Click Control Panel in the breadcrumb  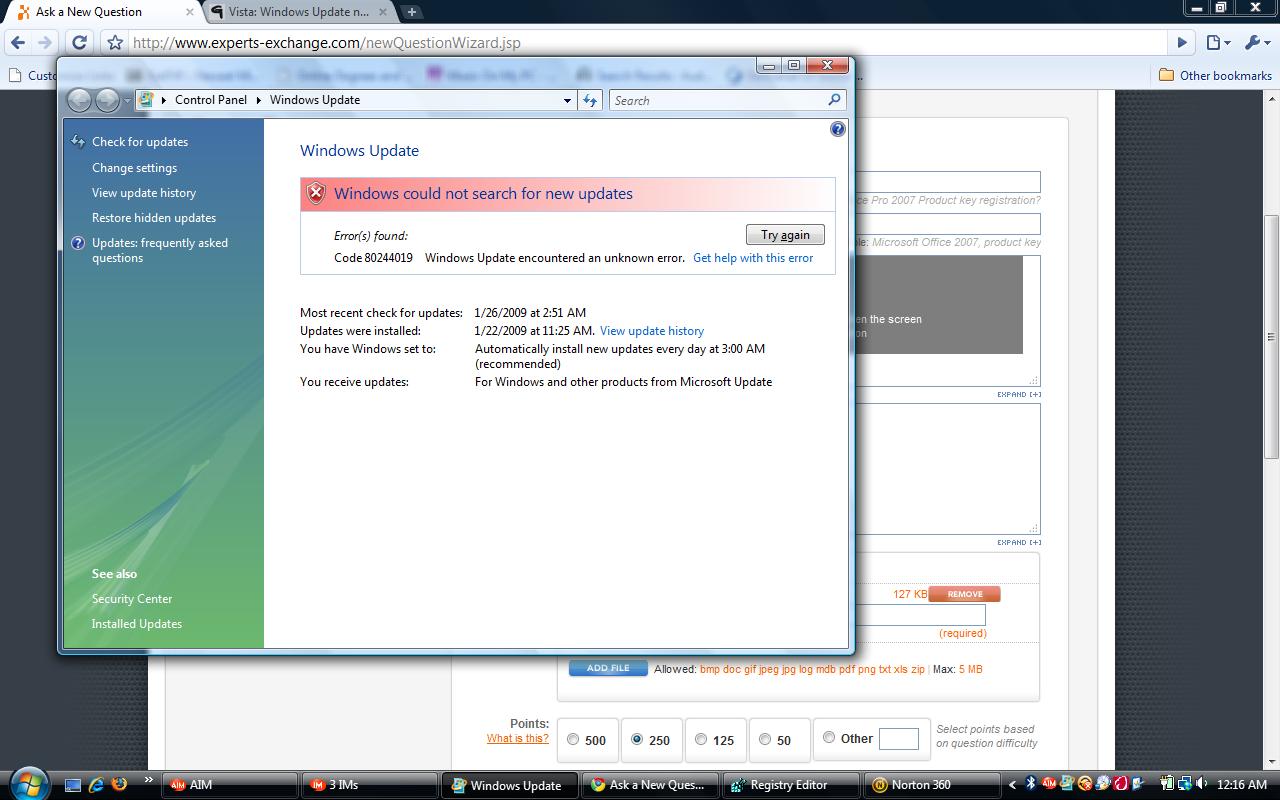pyautogui.click(x=211, y=100)
